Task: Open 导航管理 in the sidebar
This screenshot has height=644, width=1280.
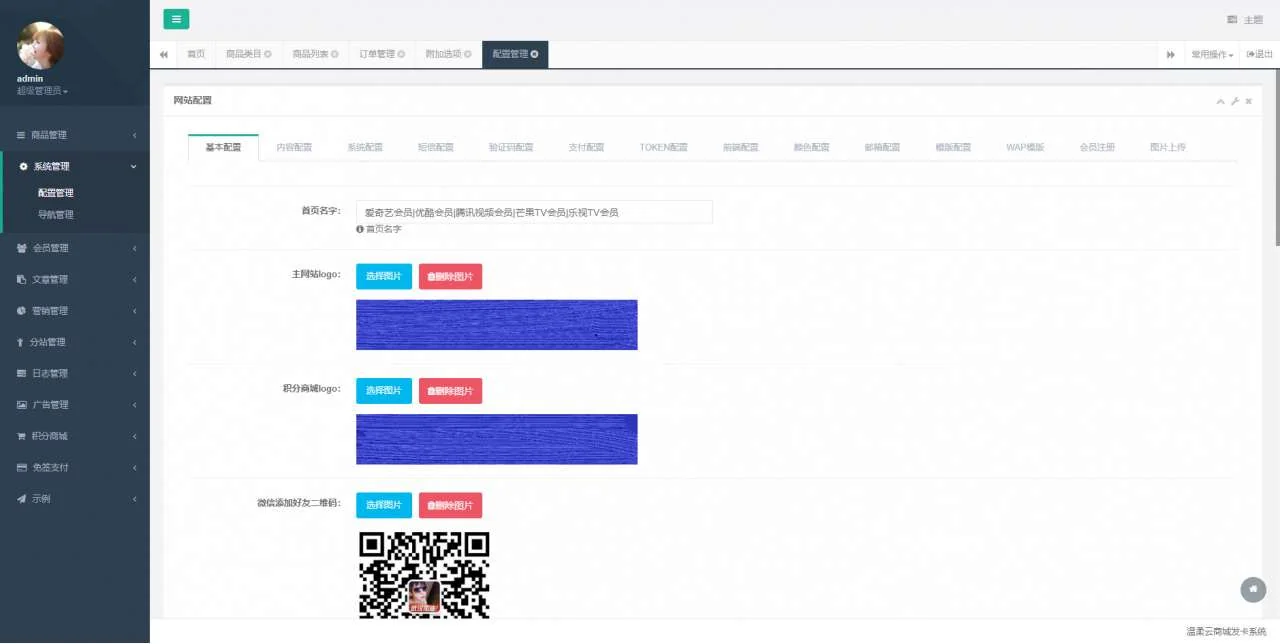Action: [56, 215]
